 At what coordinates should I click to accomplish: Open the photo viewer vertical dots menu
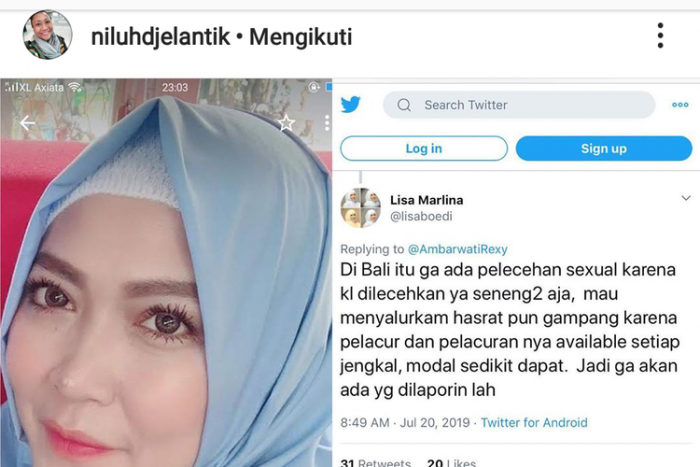click(327, 123)
